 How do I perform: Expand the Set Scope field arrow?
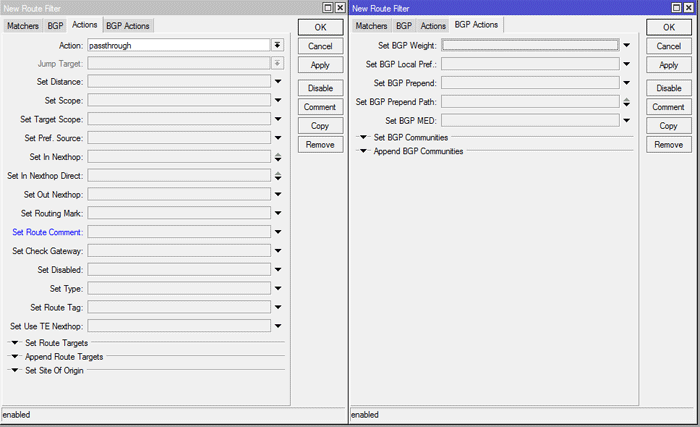[x=277, y=101]
